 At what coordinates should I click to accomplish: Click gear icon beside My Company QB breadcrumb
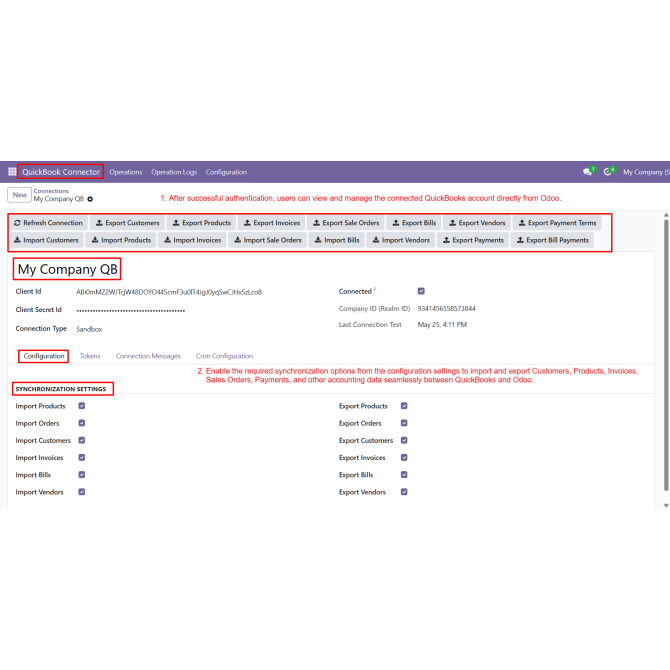[90, 199]
